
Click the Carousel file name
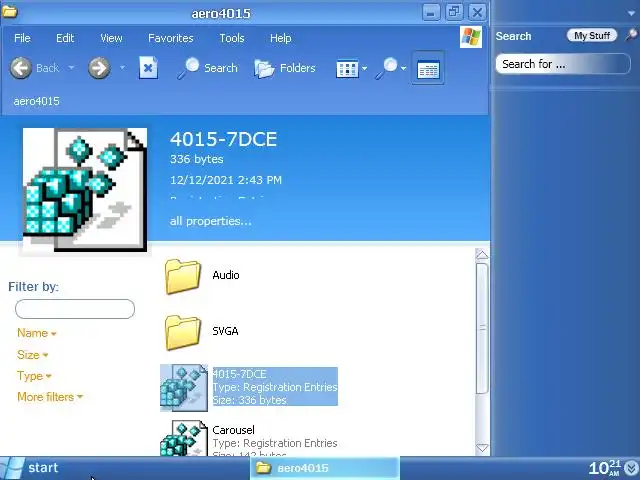(233, 430)
